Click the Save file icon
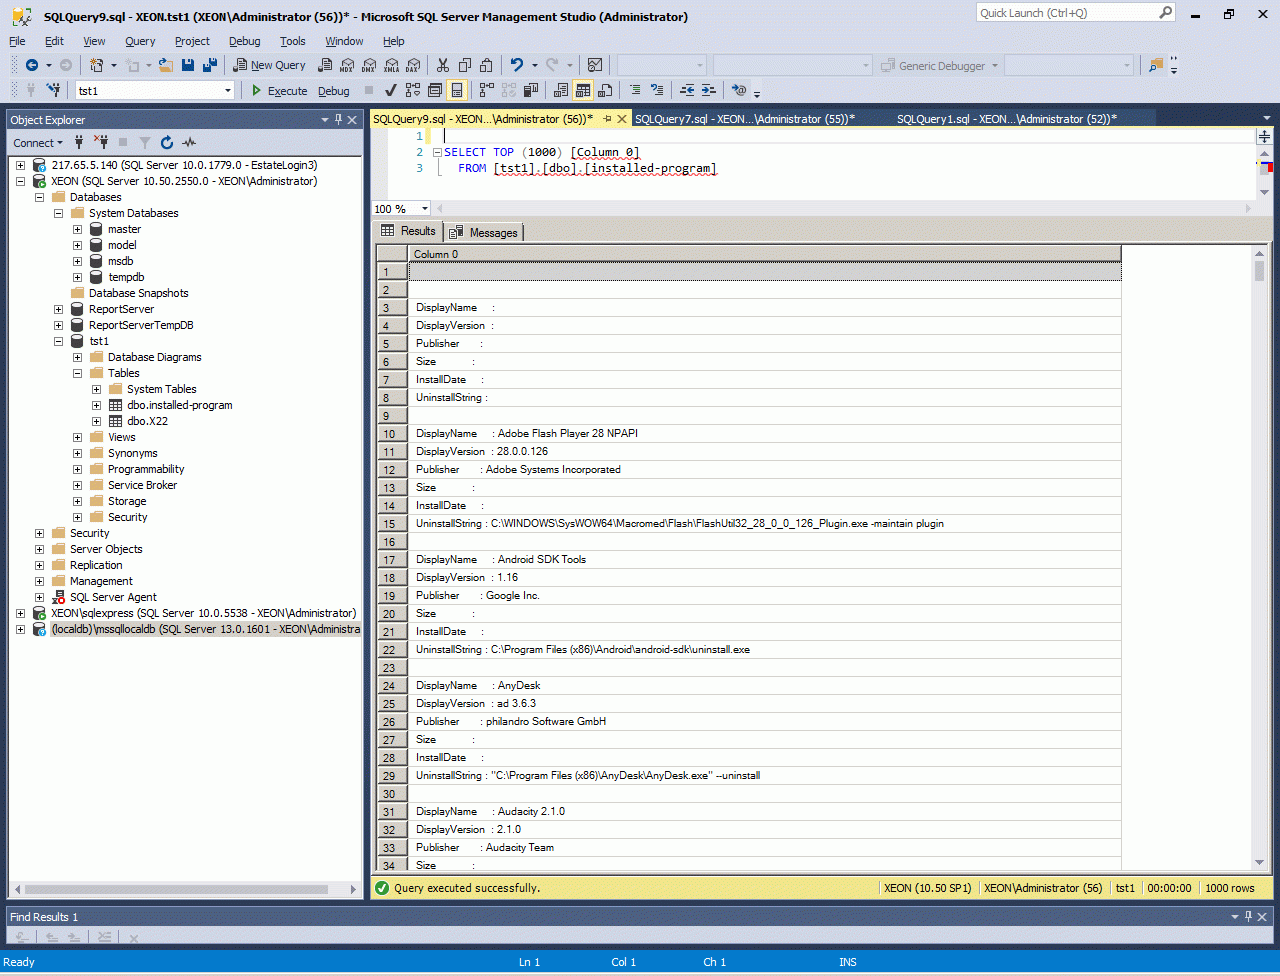Image resolution: width=1280 pixels, height=976 pixels. click(x=188, y=65)
